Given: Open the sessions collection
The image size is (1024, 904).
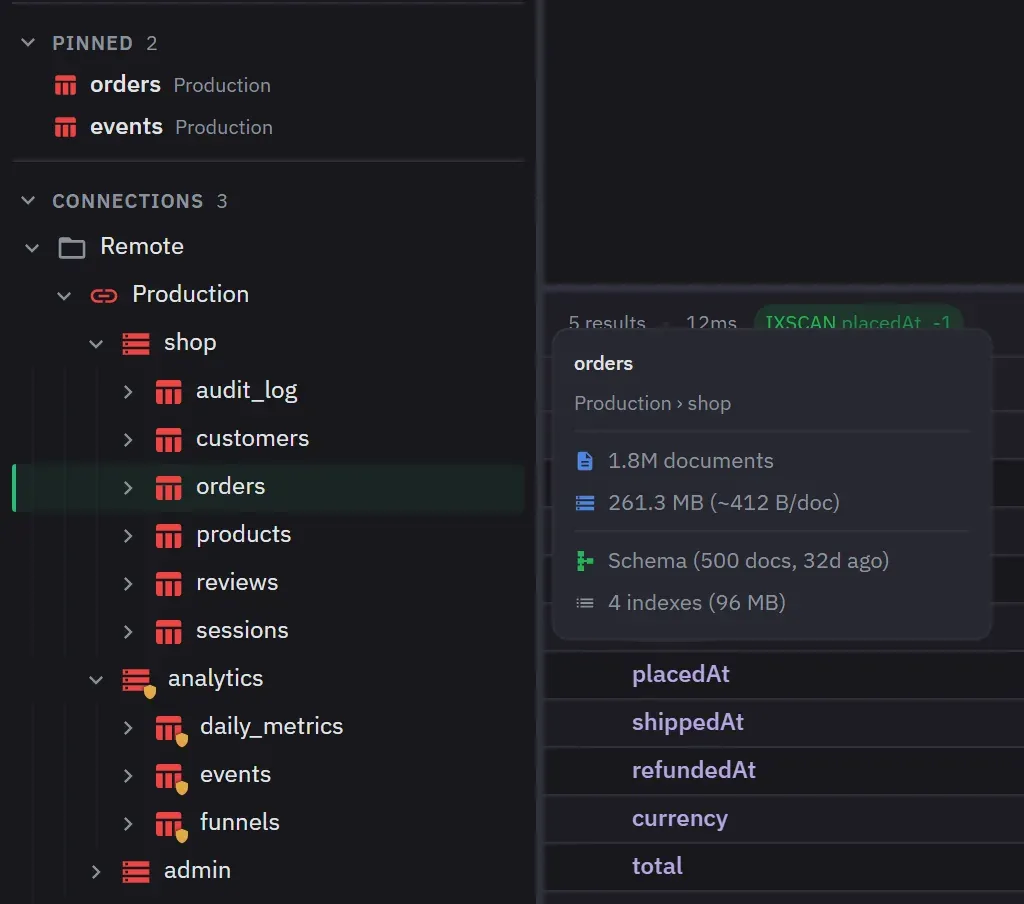Looking at the screenshot, I should (242, 630).
